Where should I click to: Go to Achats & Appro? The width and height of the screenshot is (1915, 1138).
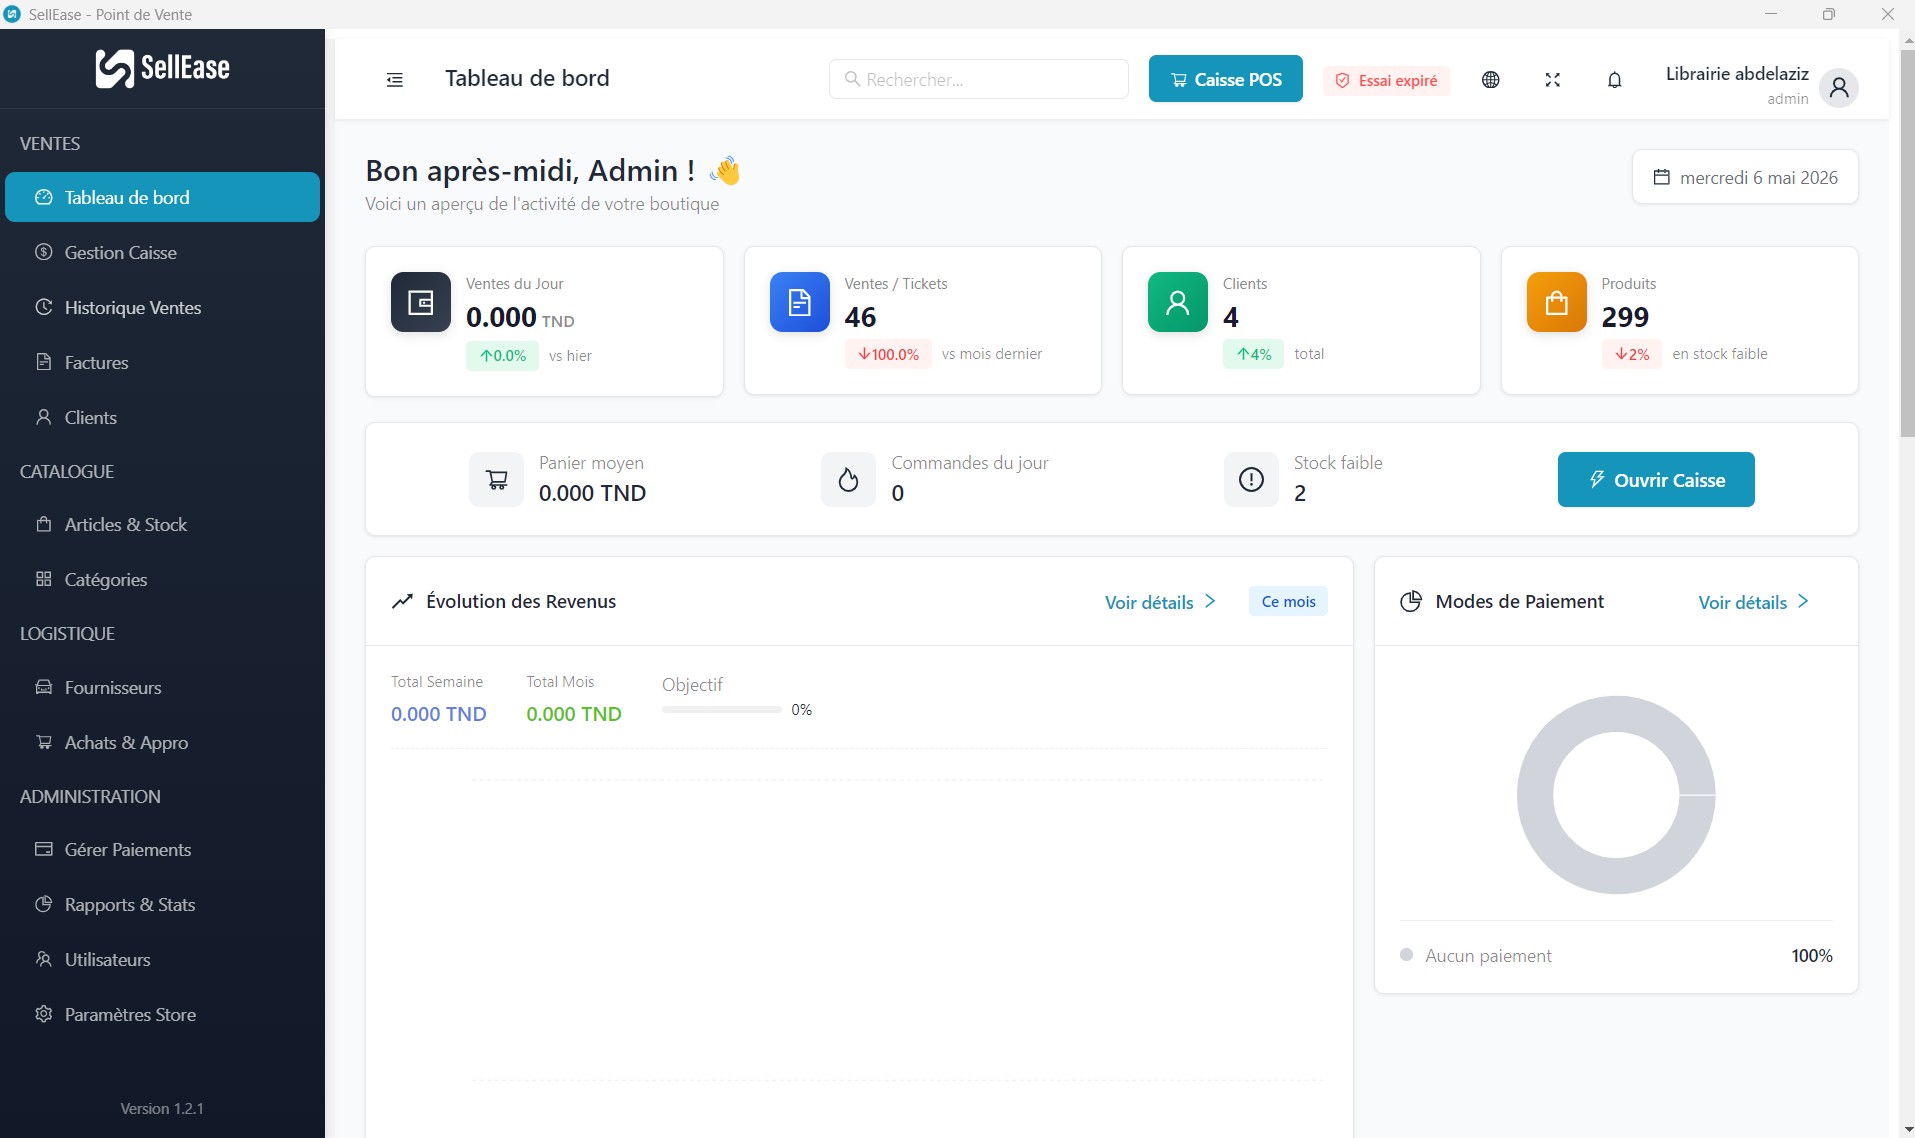coord(162,742)
